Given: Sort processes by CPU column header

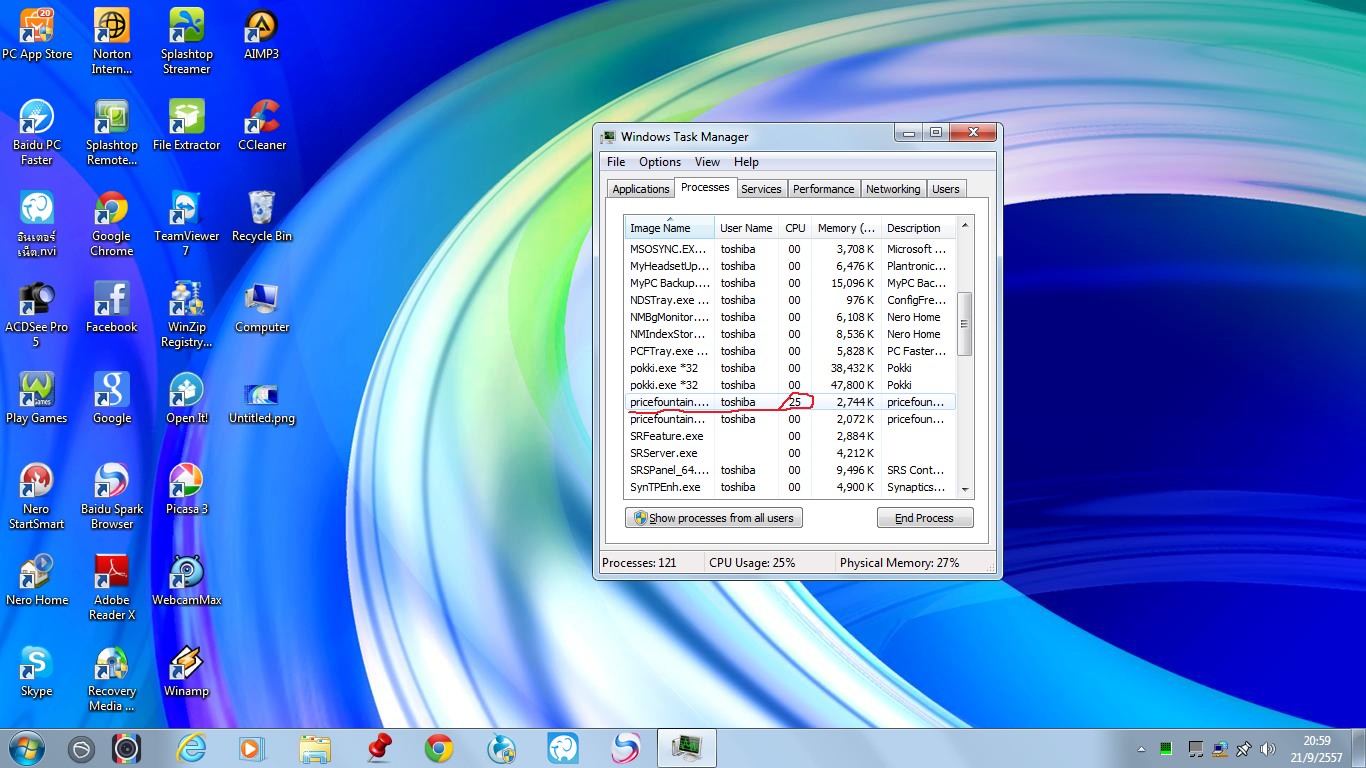Looking at the screenshot, I should click(795, 228).
